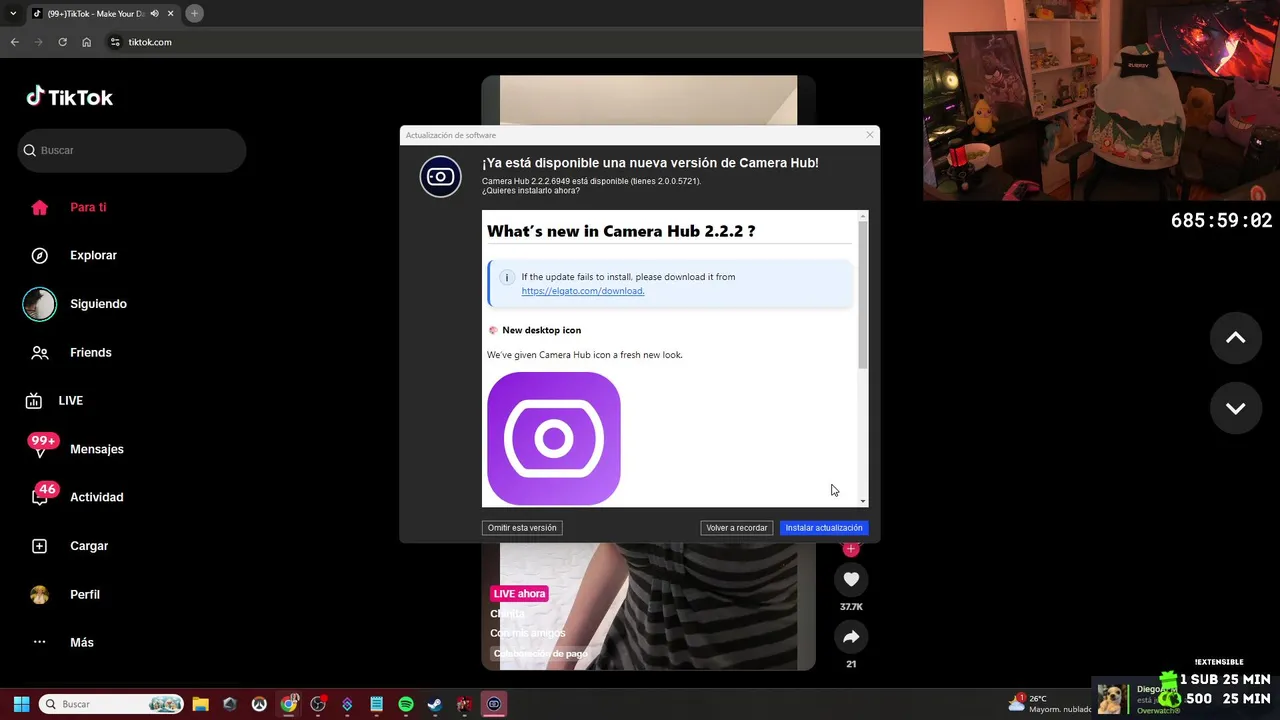Click the Mensajes icon with 99+ badge

tap(42, 446)
